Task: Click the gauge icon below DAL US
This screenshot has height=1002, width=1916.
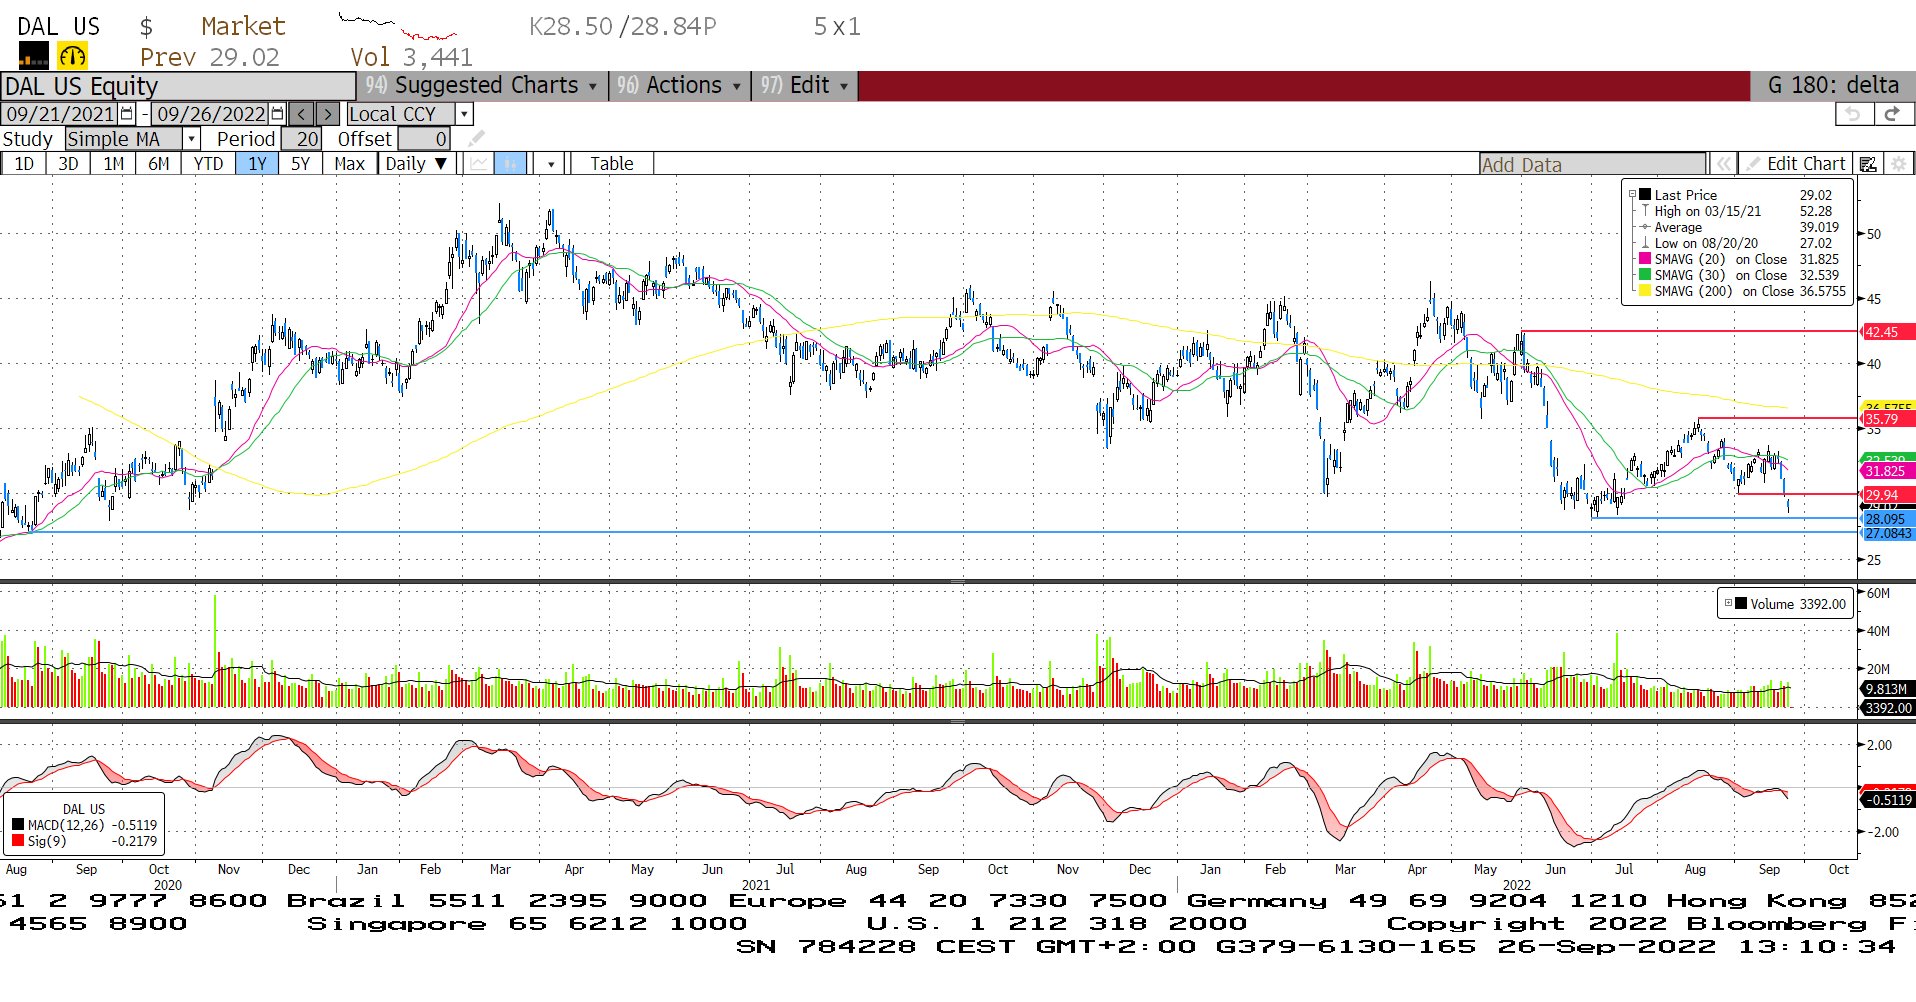Action: click(72, 56)
